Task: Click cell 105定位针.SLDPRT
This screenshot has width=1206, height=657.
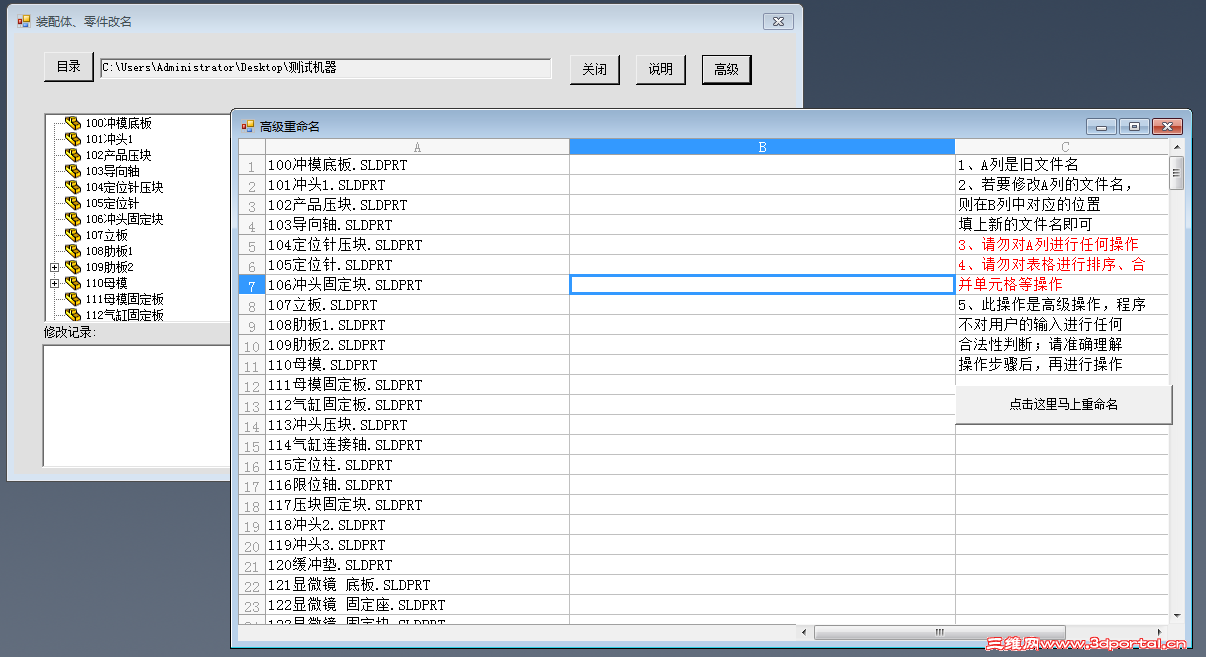Action: click(x=417, y=265)
